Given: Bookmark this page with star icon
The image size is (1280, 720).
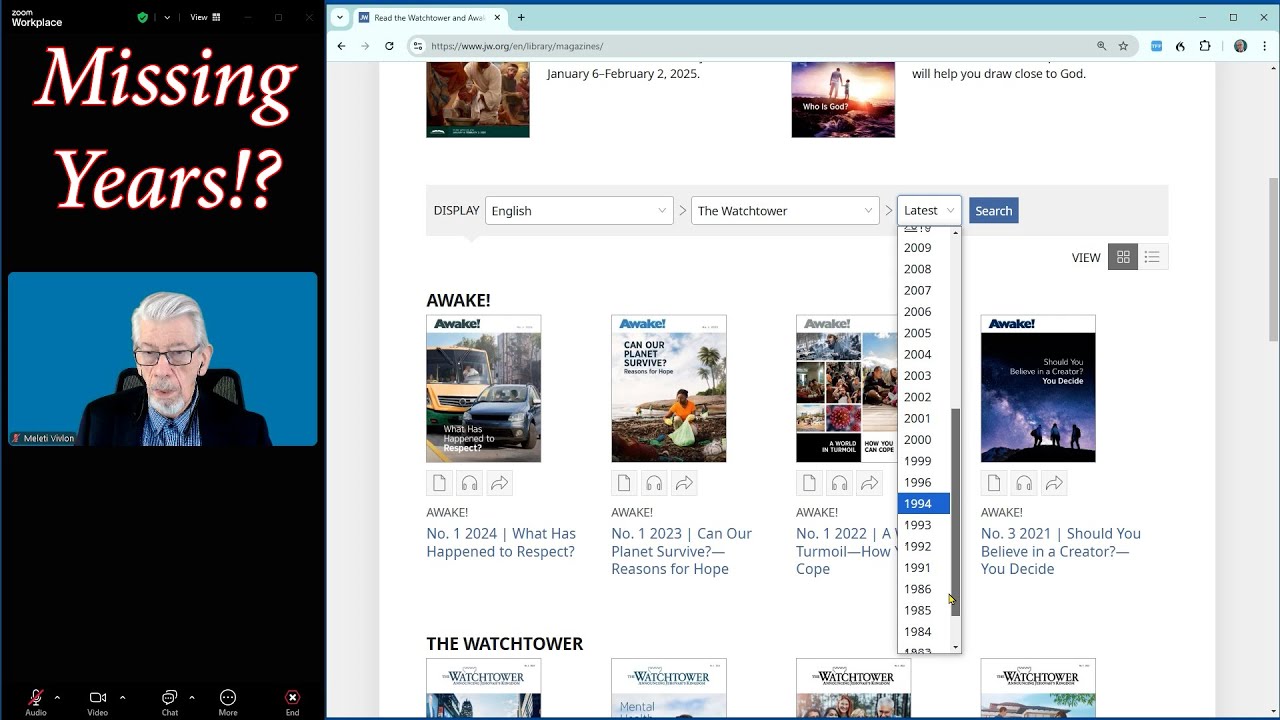Looking at the screenshot, I should pyautogui.click(x=1123, y=46).
